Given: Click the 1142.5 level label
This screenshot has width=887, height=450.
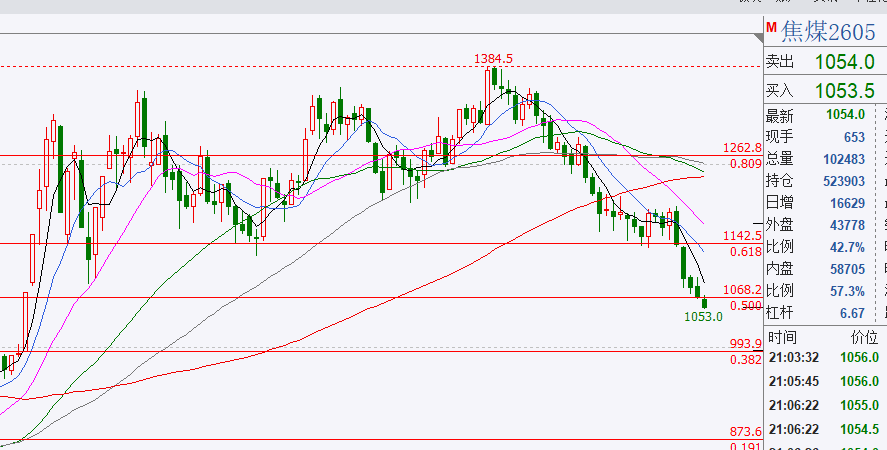Looking at the screenshot, I should pyautogui.click(x=743, y=236).
